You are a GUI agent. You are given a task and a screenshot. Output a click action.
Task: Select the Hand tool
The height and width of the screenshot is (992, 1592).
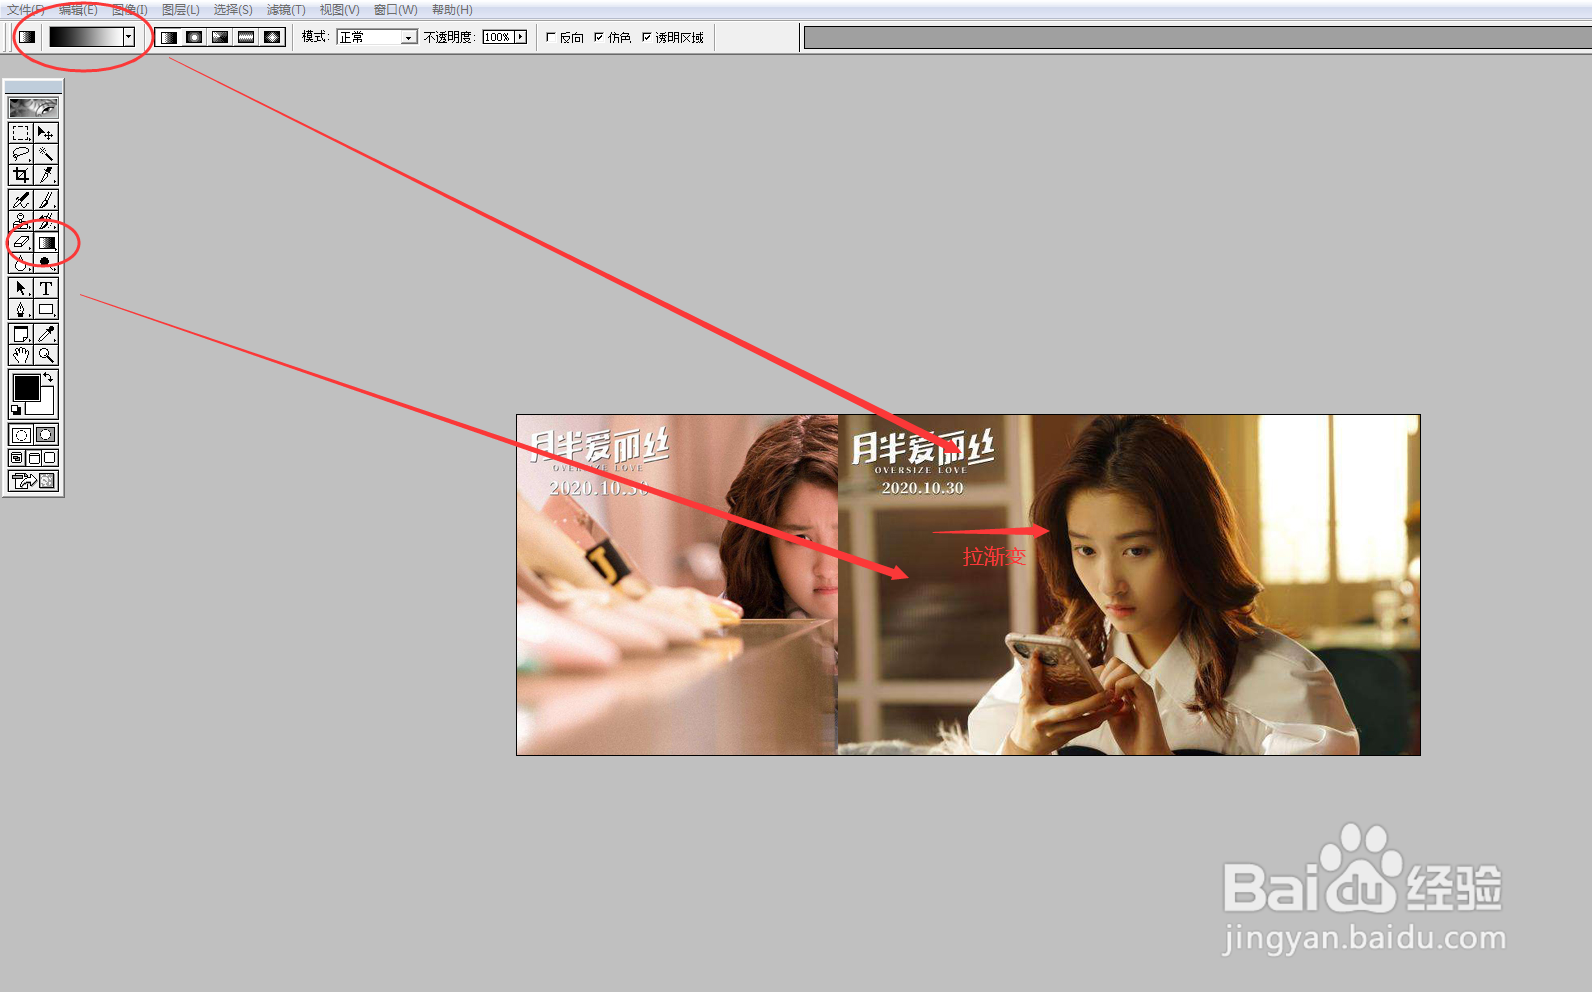coord(21,355)
